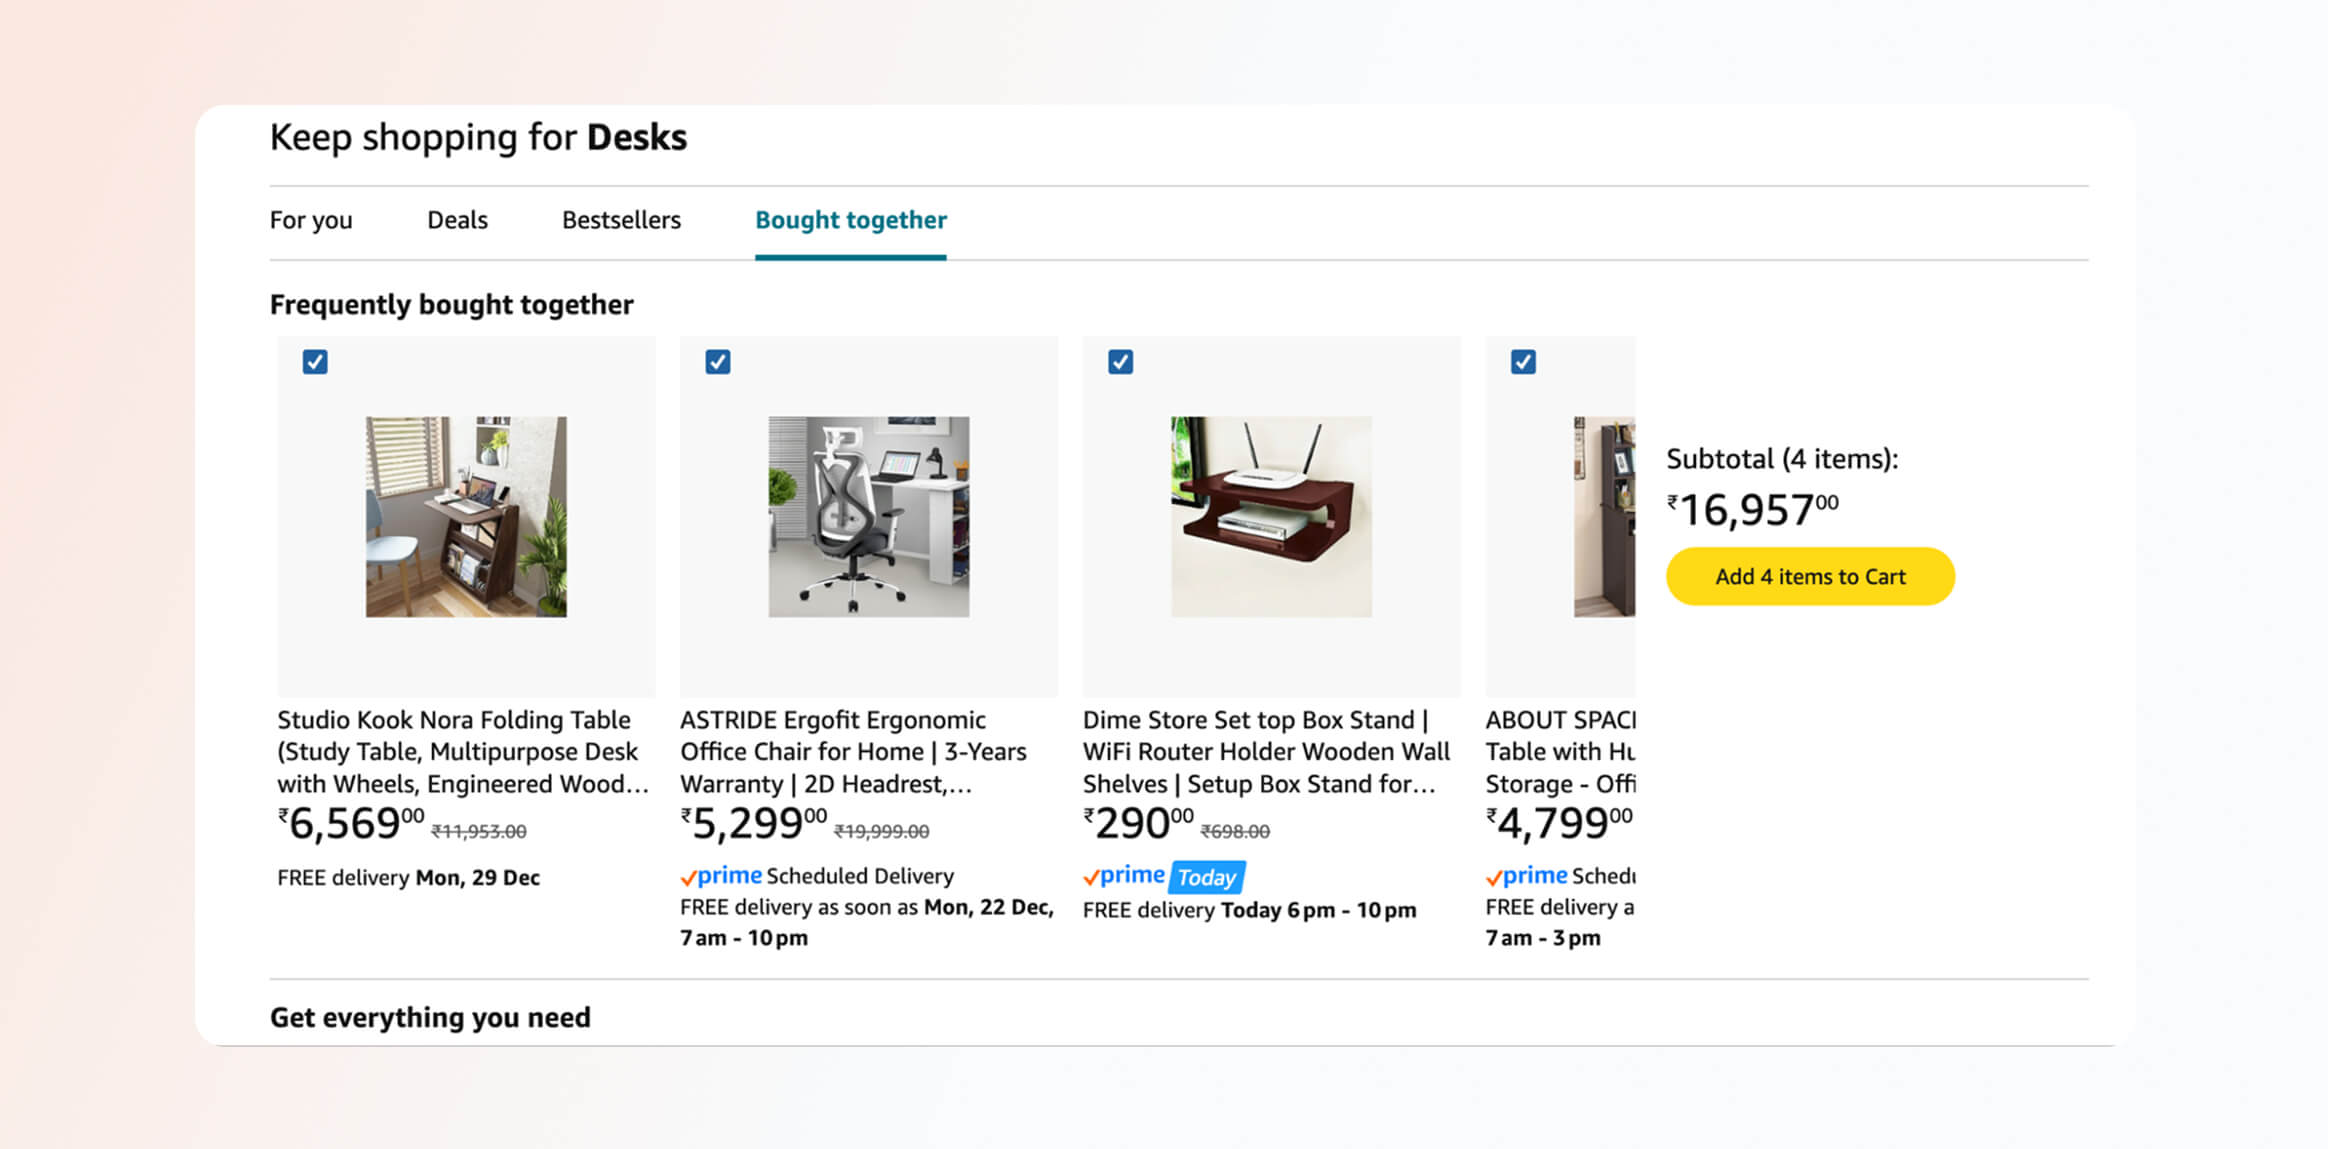2328x1149 pixels.
Task: Click the ergonomic chair product photo
Action: [x=868, y=516]
